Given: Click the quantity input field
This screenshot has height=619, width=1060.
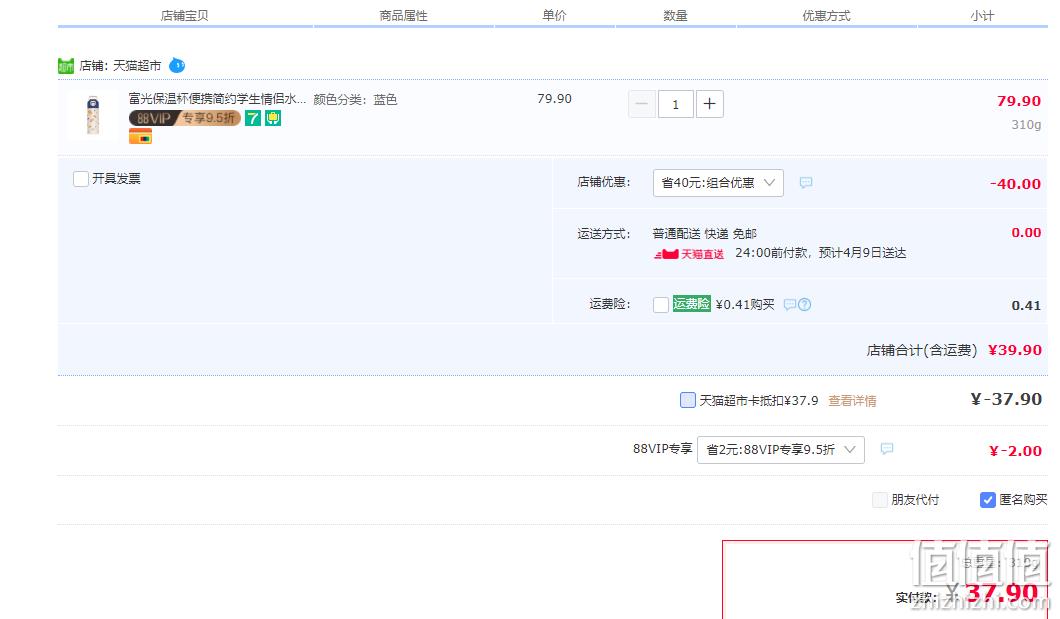Looking at the screenshot, I should (x=675, y=104).
